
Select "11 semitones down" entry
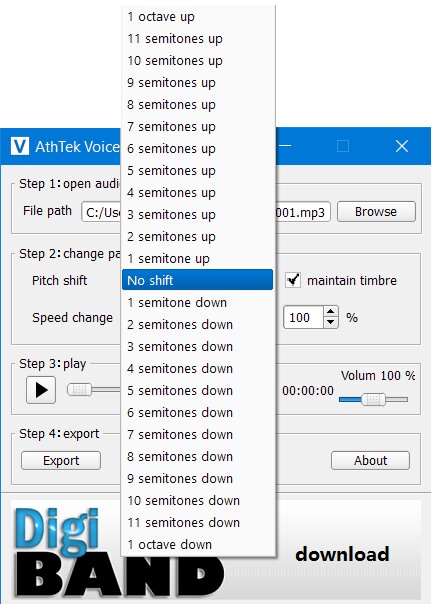(x=197, y=522)
